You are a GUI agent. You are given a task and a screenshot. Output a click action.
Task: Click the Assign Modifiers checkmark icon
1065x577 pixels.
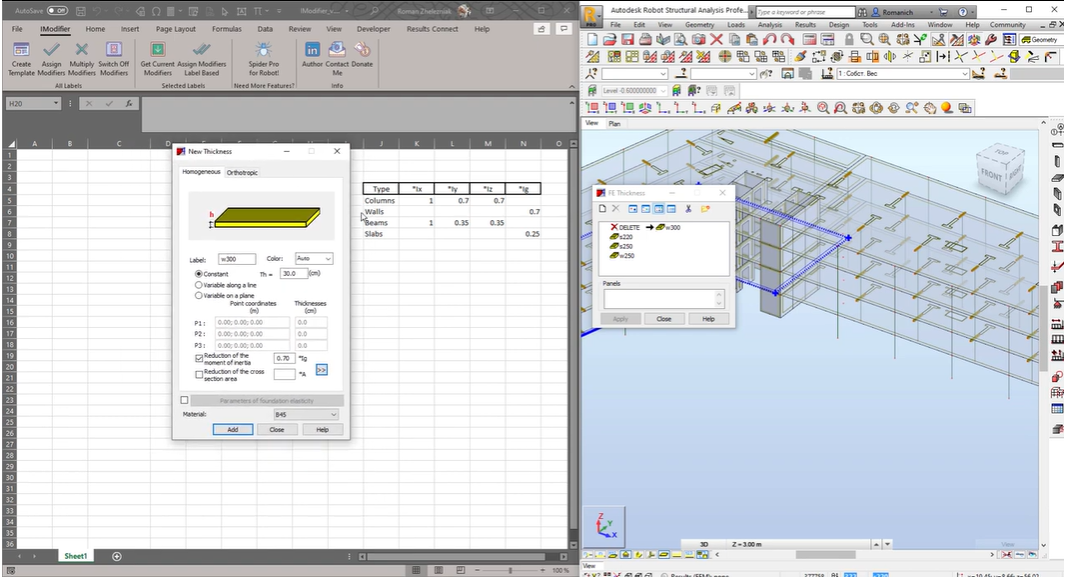pos(51,51)
